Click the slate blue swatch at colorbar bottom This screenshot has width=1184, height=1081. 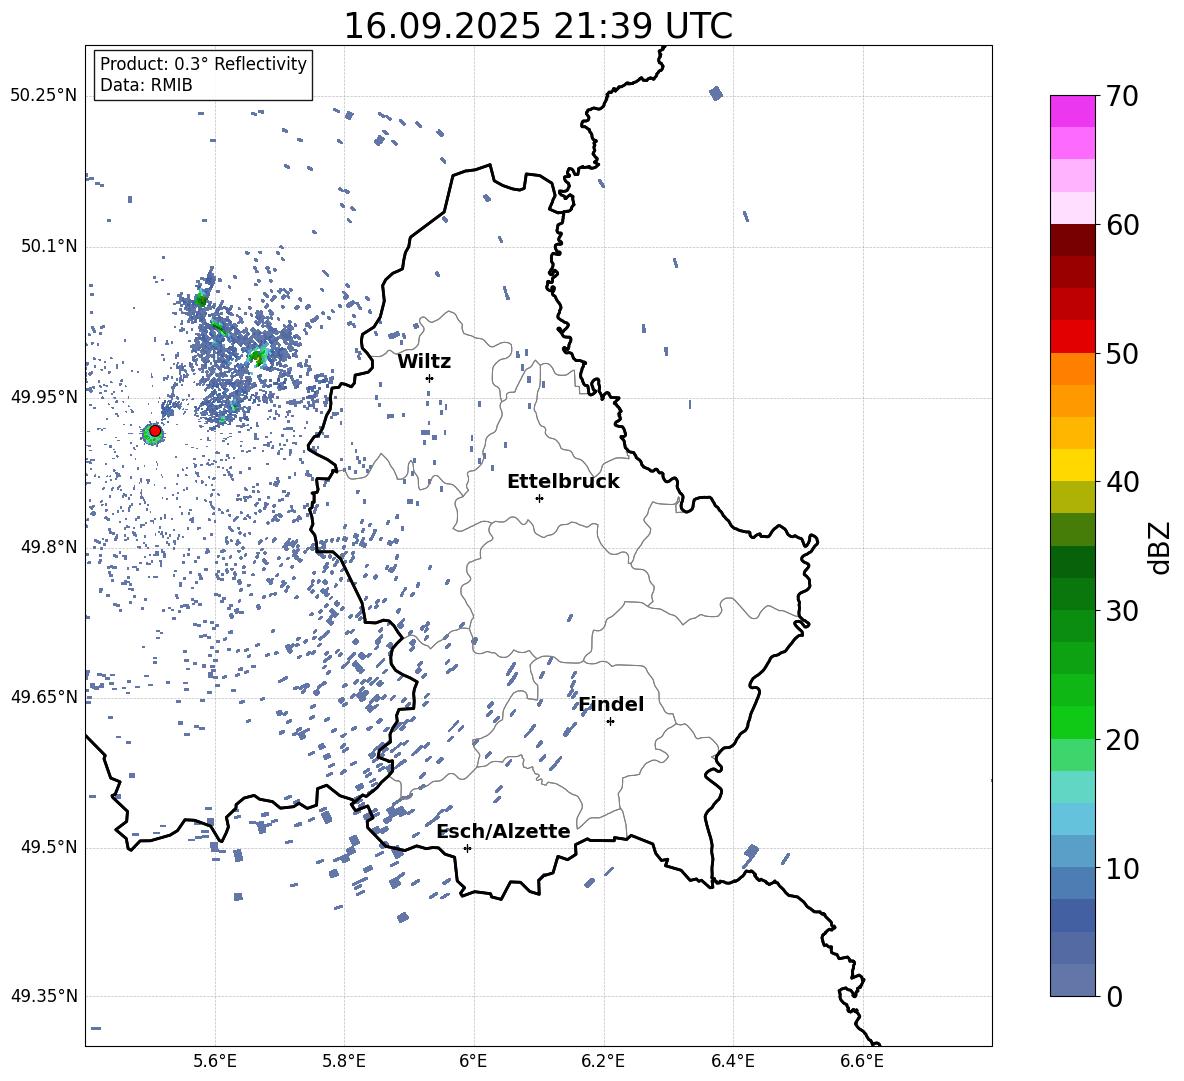1073,980
